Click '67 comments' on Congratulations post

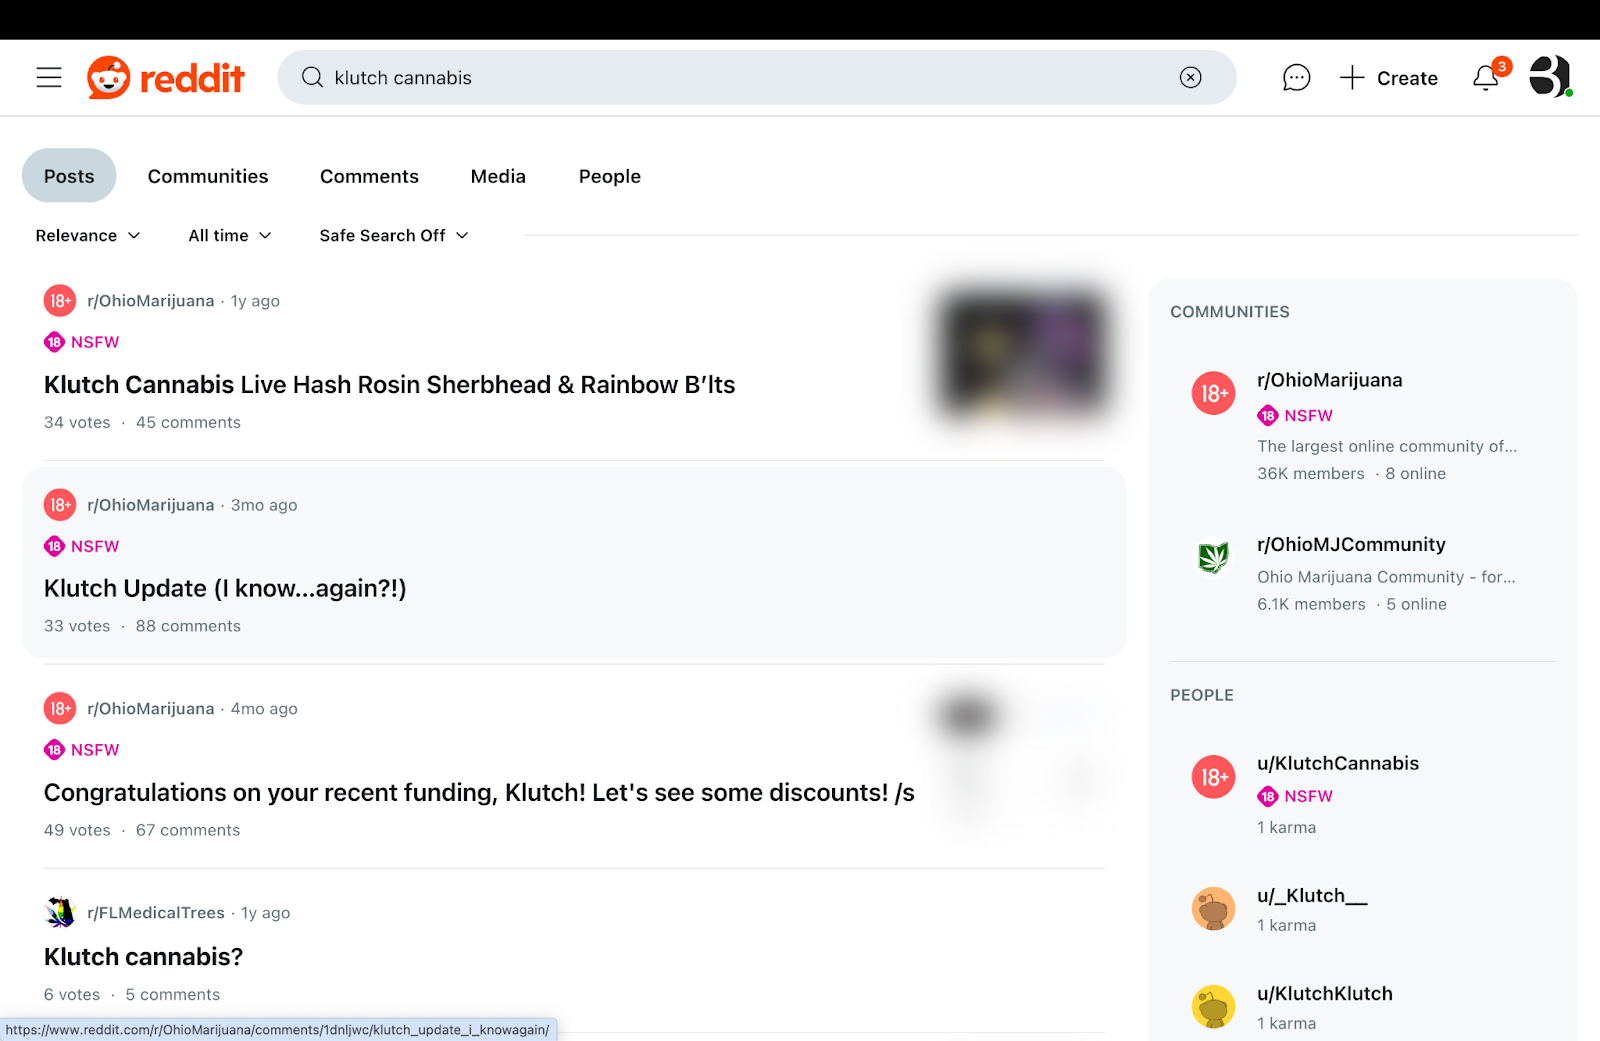point(188,830)
